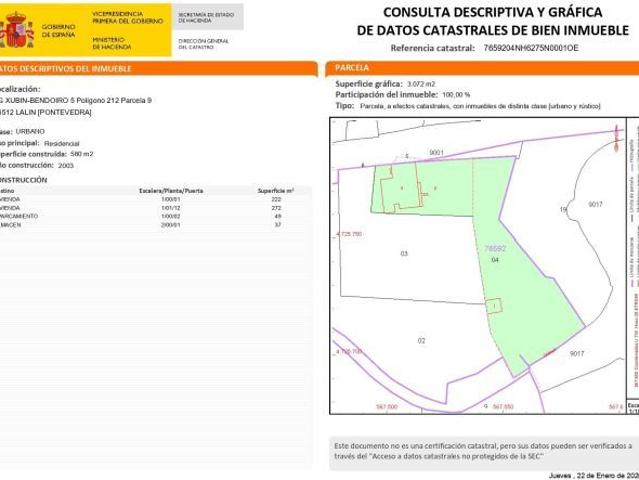Viewport: 639px width, 480px height.
Task: Click the red north arrow on the map
Action: click(x=617, y=139)
